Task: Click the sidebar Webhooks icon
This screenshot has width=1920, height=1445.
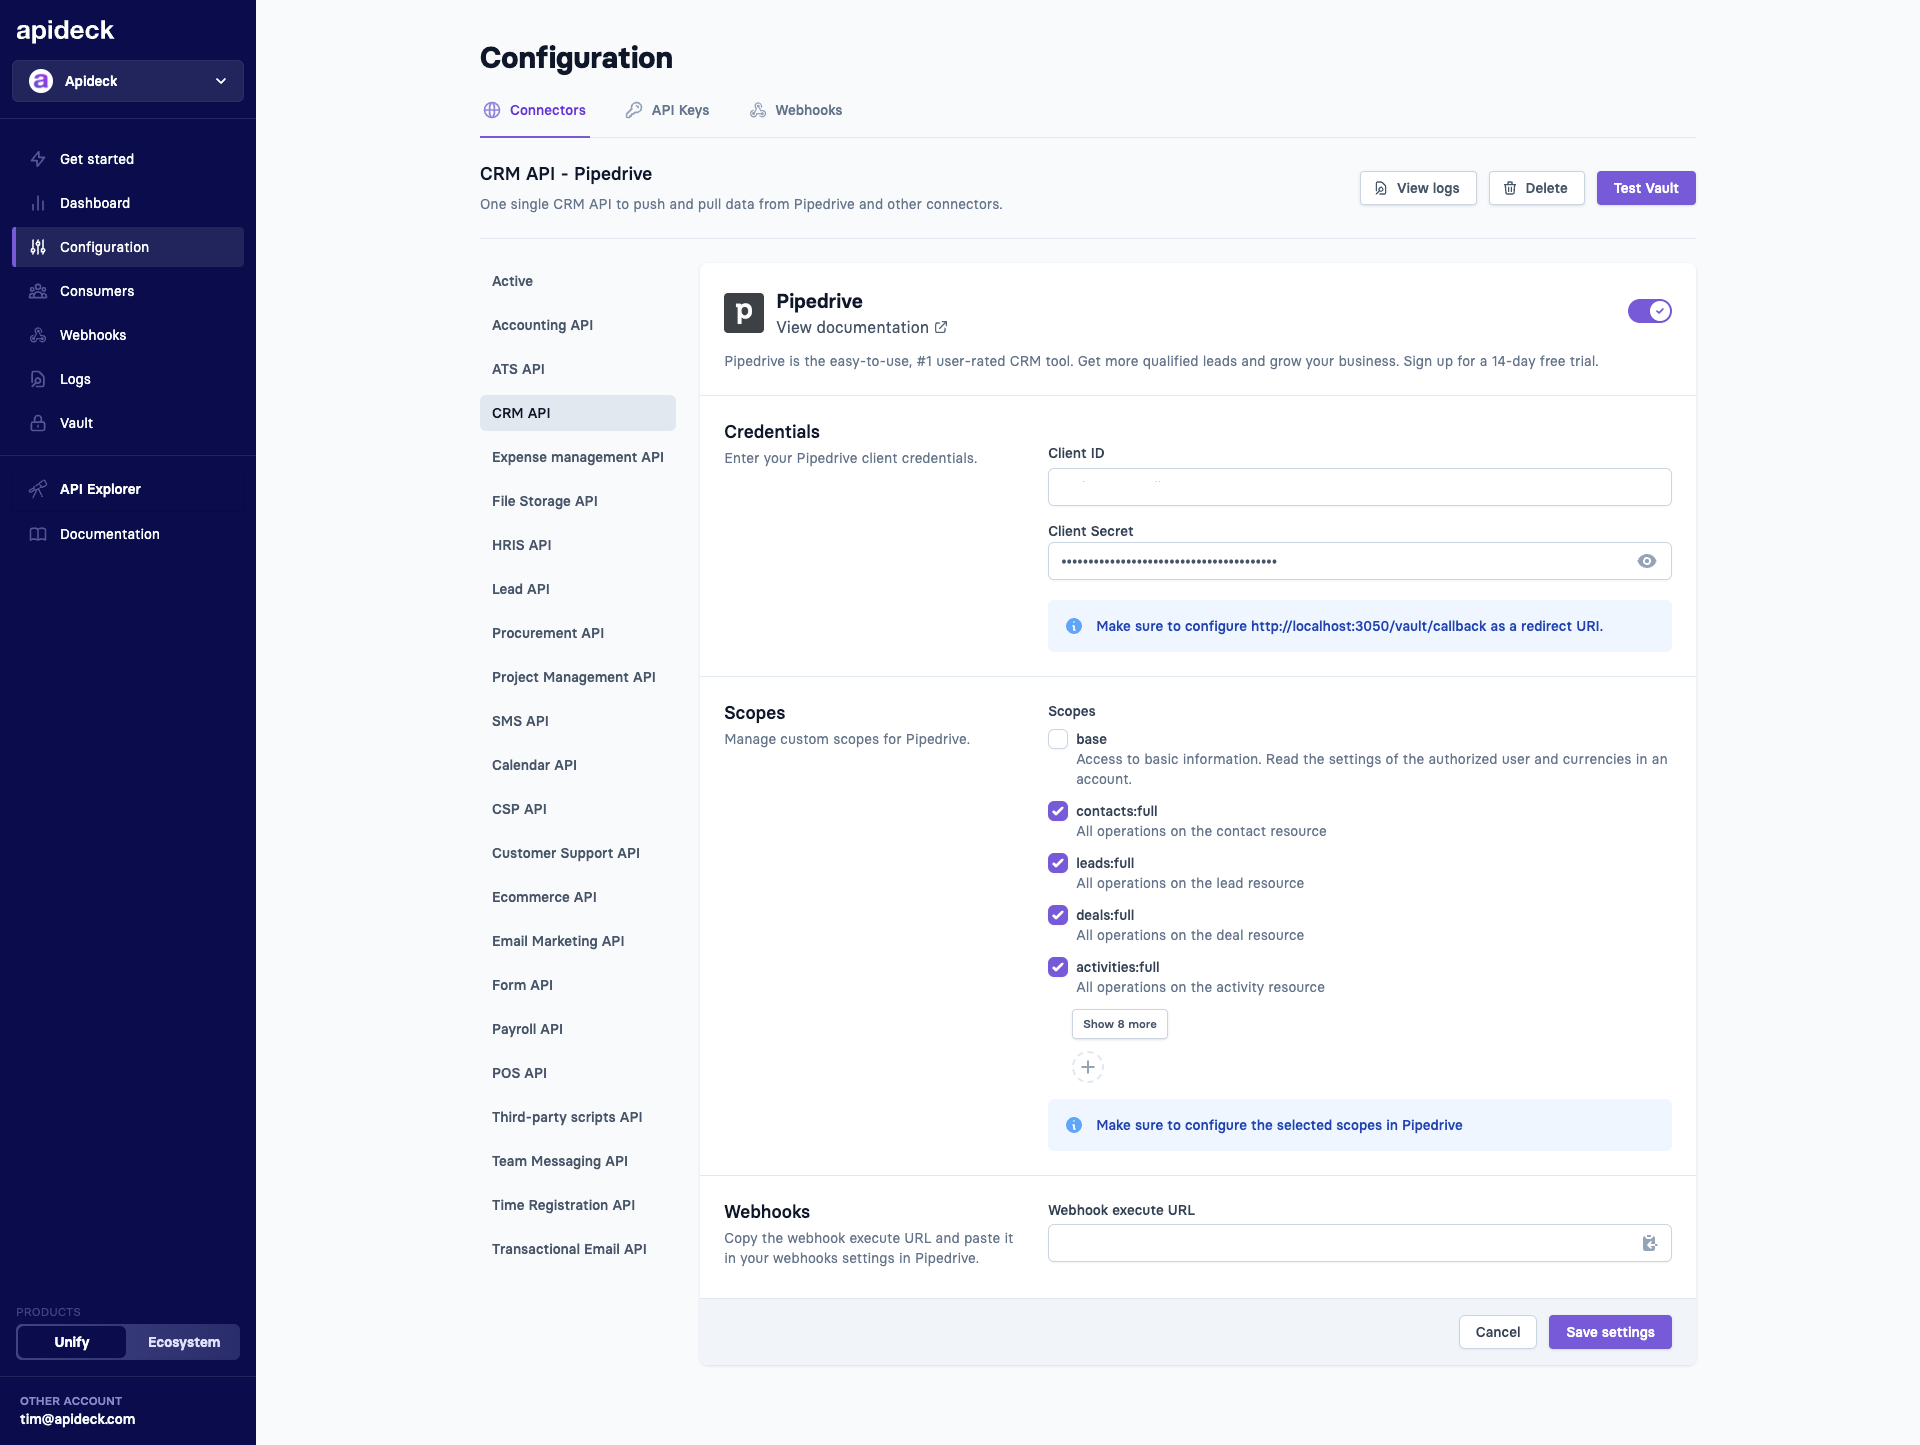Action: coord(38,335)
